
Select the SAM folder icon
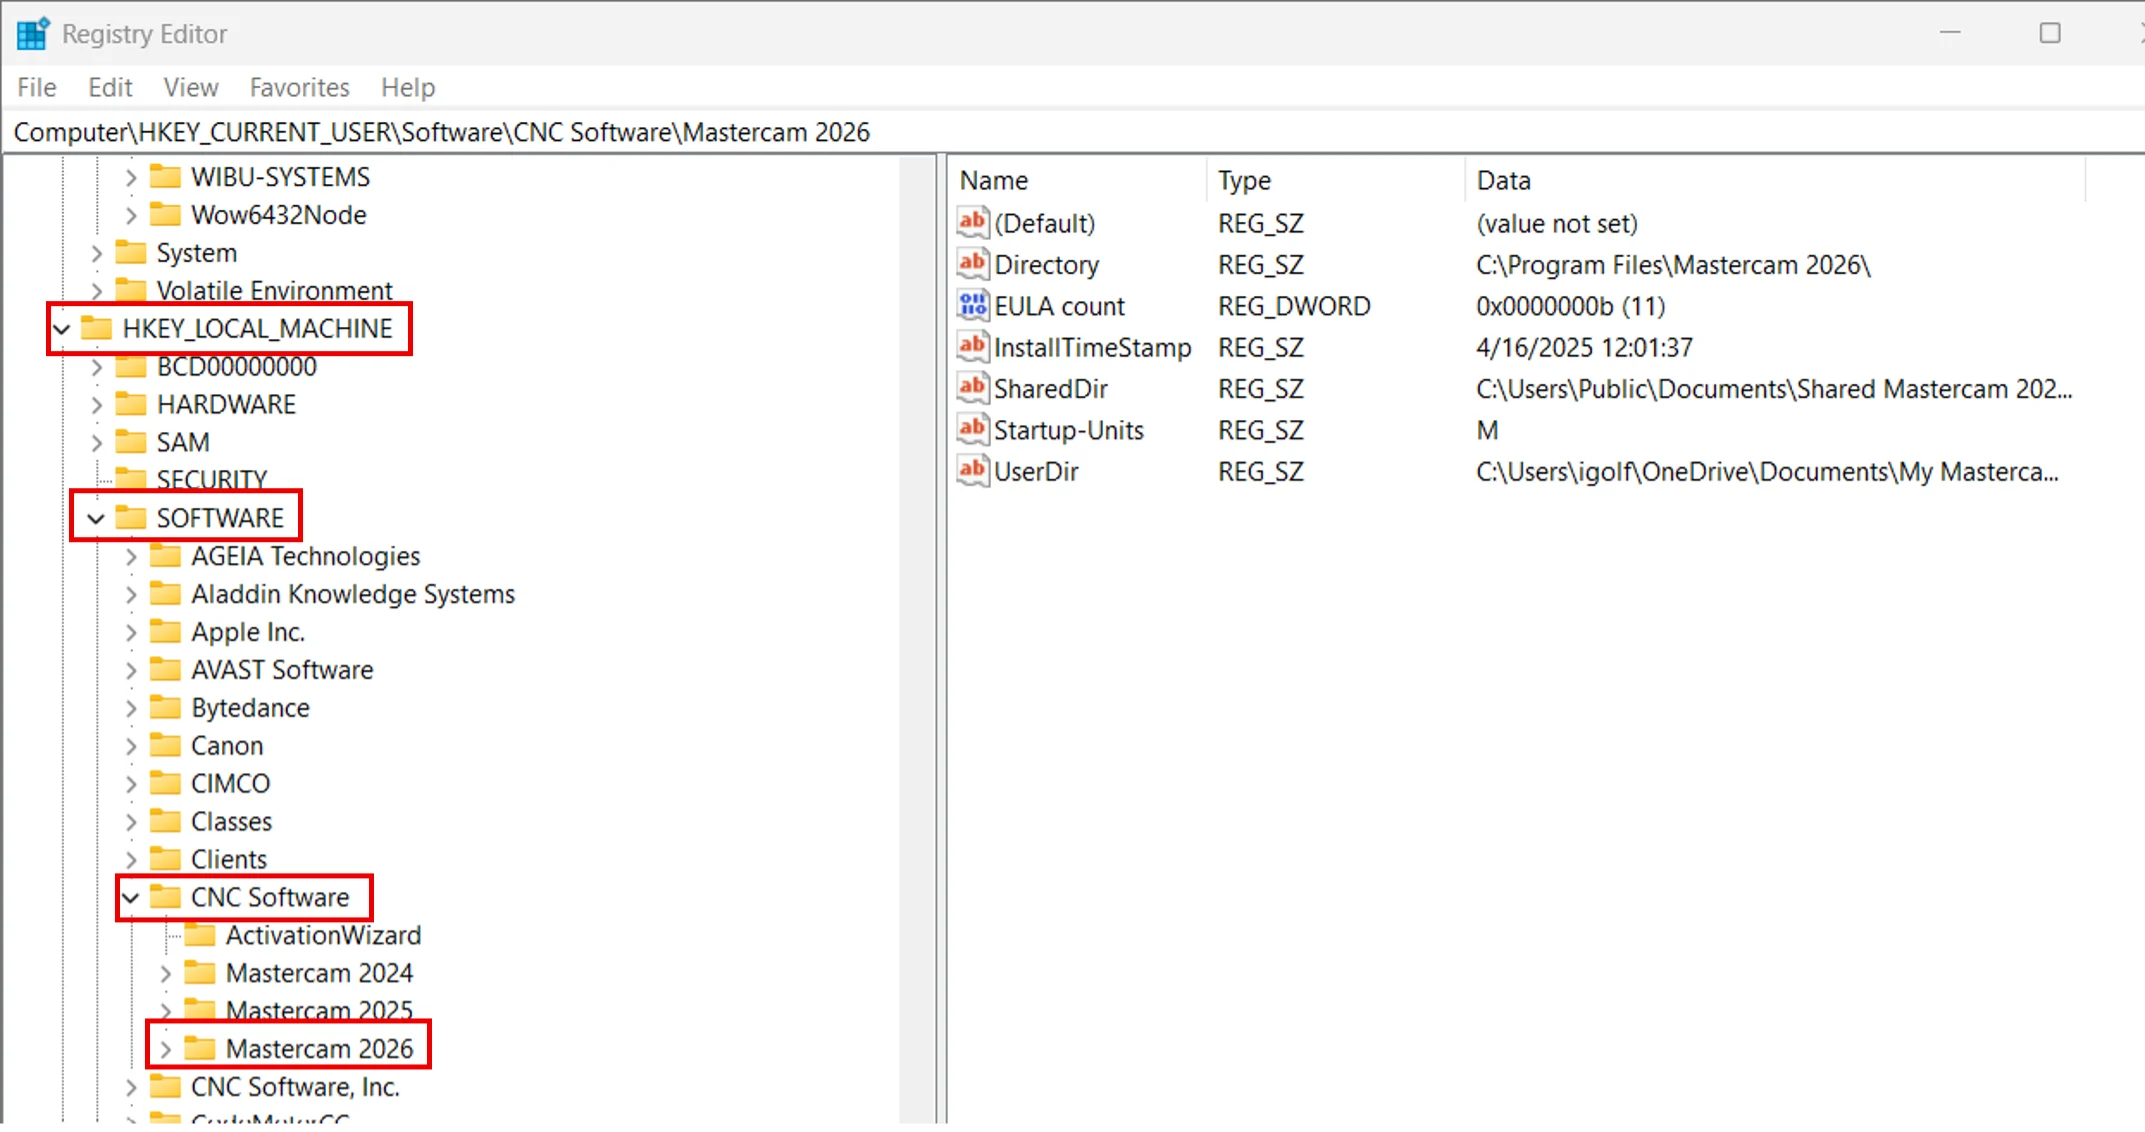tap(131, 442)
